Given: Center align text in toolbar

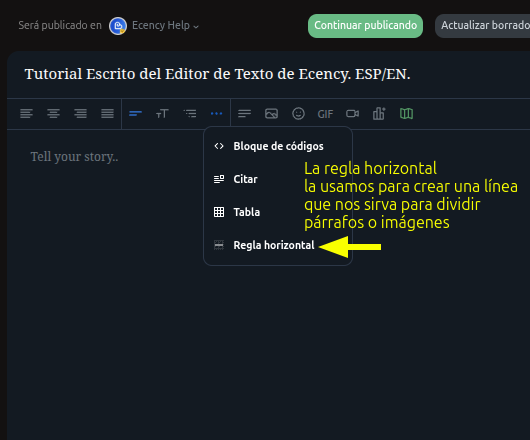Looking at the screenshot, I should point(53,114).
